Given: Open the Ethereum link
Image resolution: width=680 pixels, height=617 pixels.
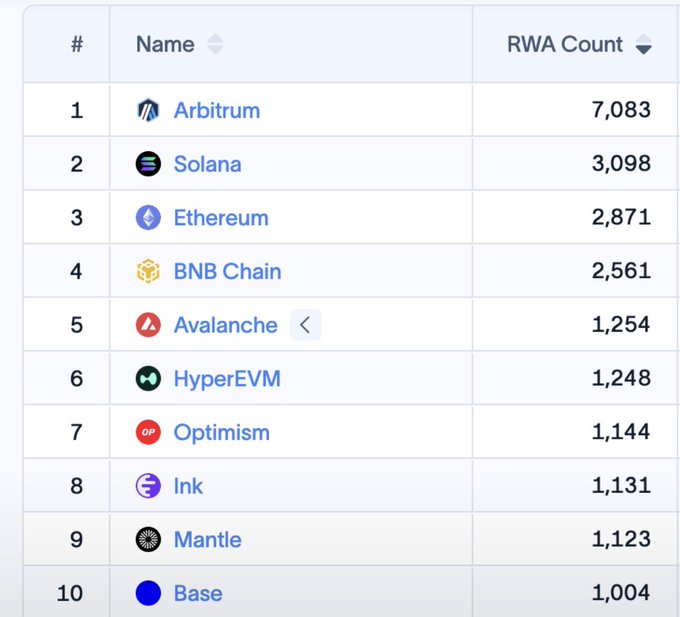Looking at the screenshot, I should (x=221, y=218).
